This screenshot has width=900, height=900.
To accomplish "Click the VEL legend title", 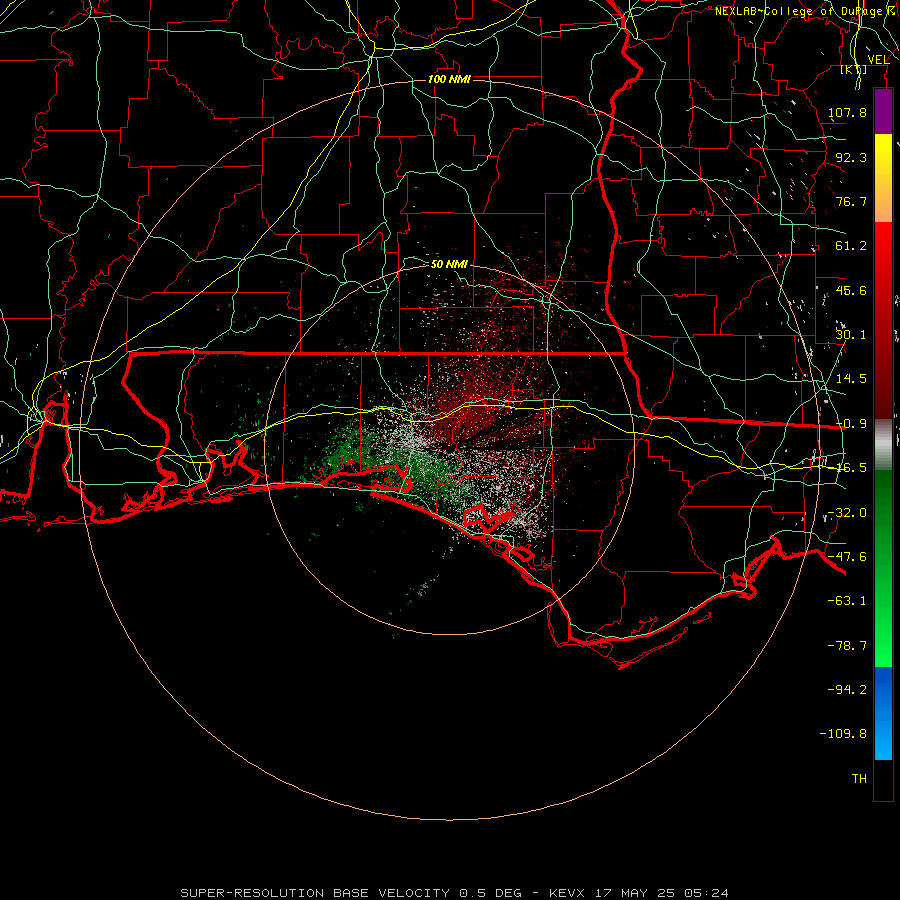I will coord(878,59).
